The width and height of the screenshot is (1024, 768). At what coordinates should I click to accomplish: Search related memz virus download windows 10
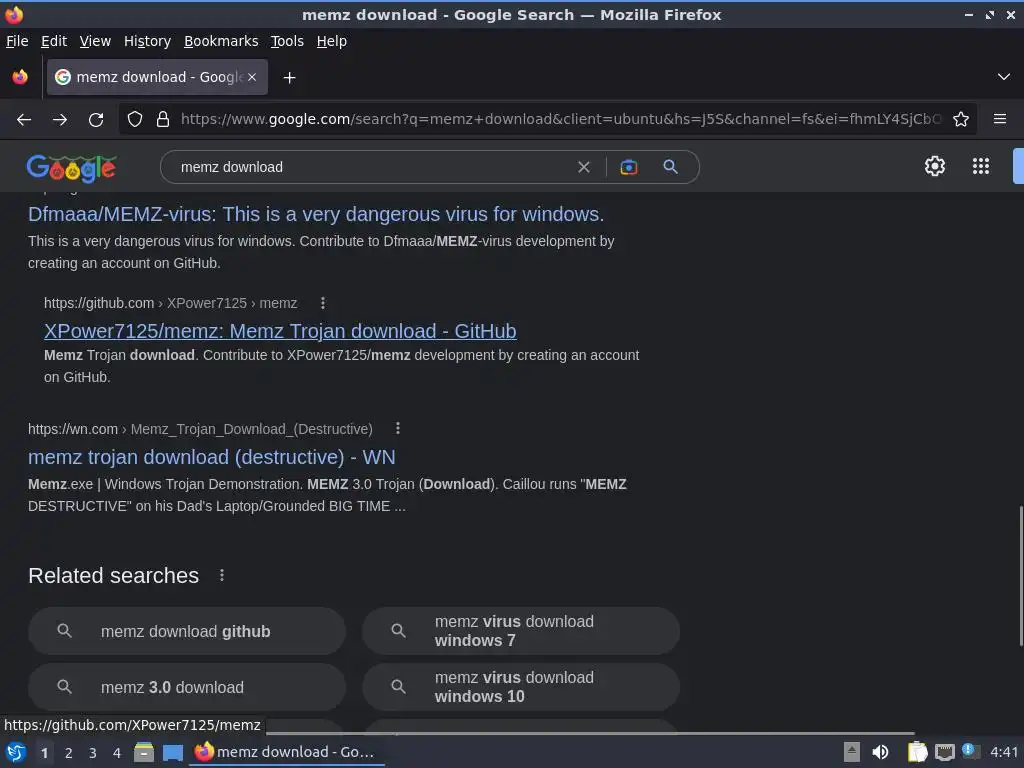[521, 687]
